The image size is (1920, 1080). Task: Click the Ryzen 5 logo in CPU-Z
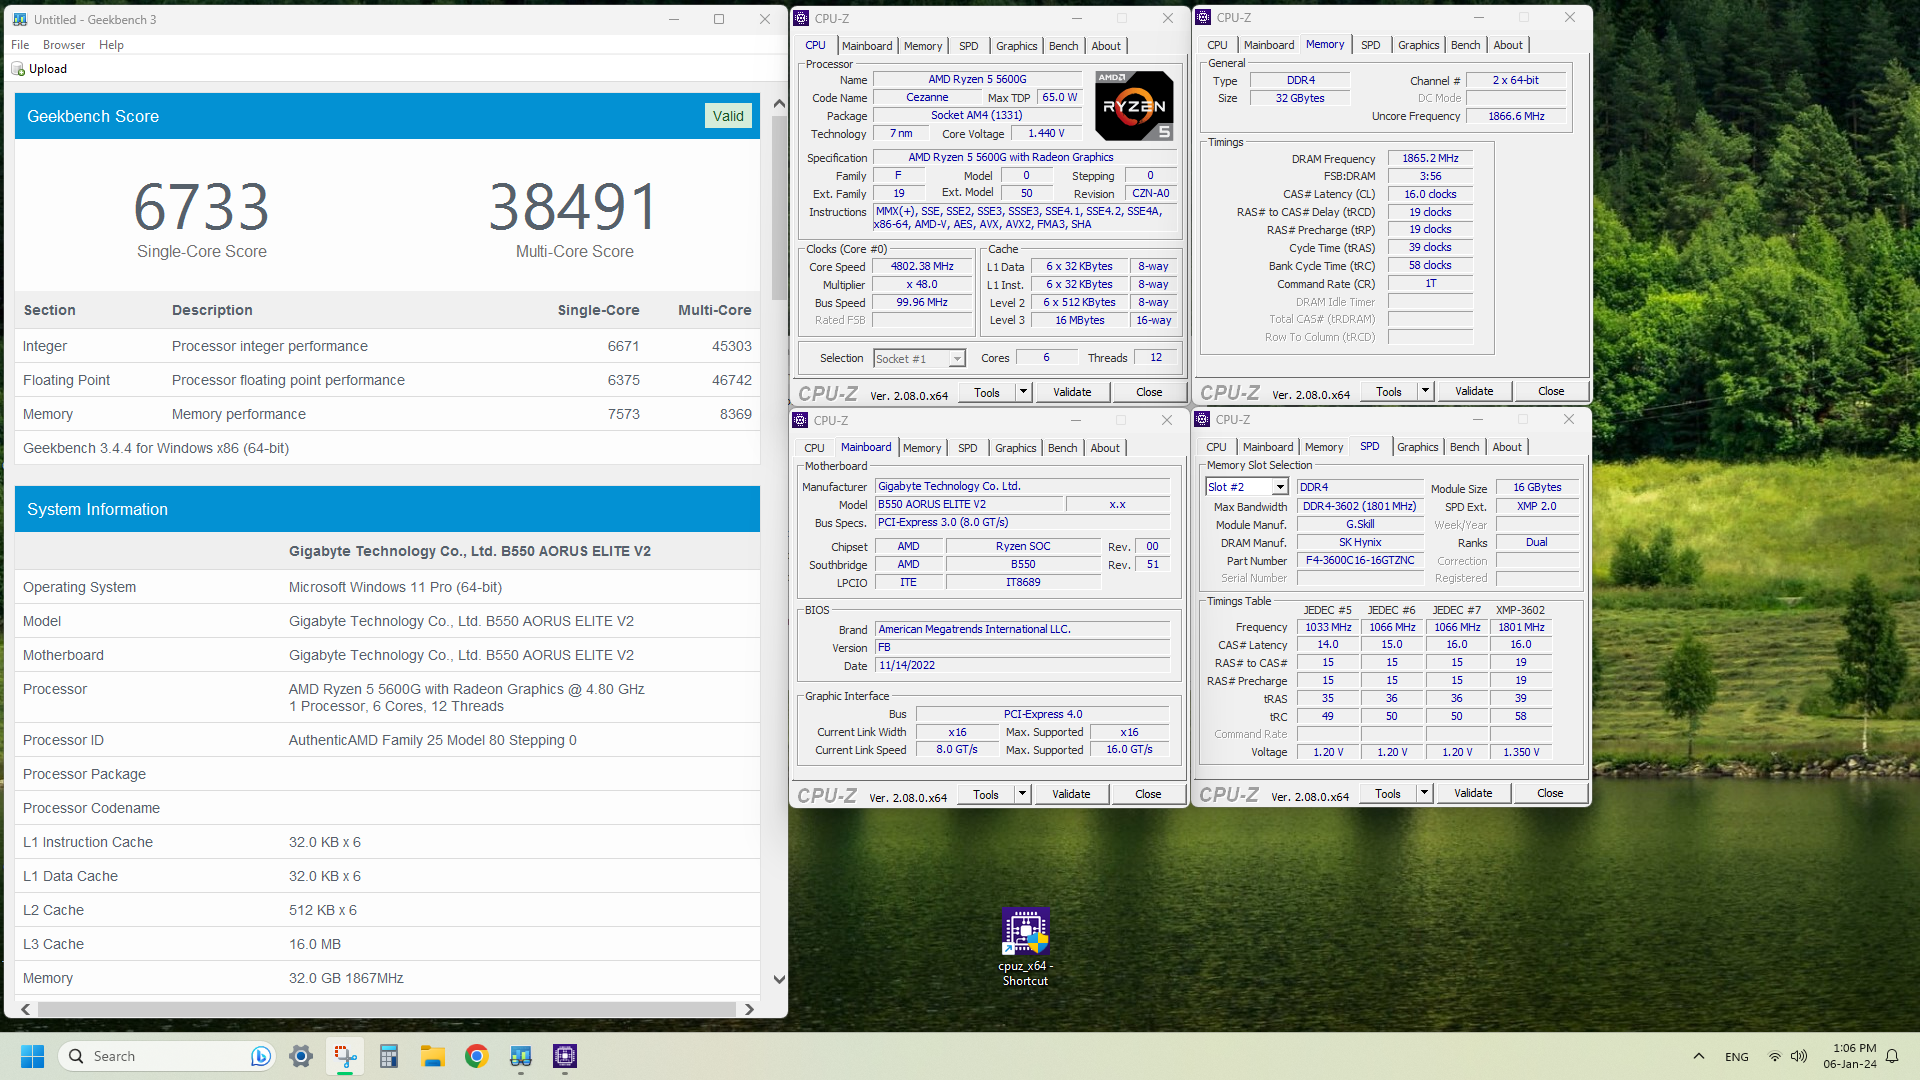(1134, 105)
